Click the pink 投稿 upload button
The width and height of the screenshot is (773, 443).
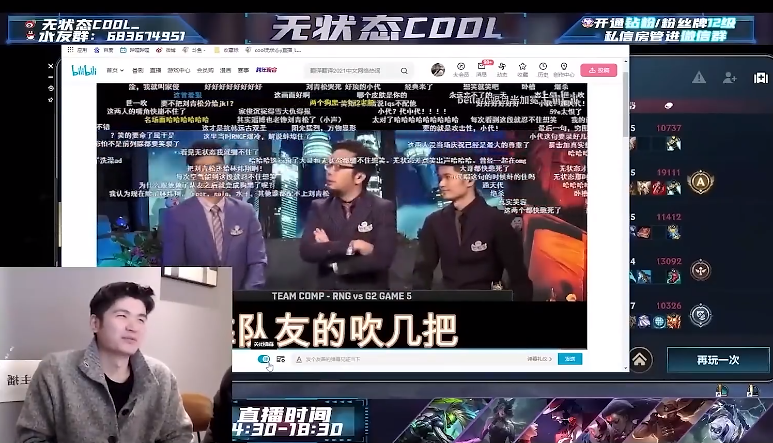(x=598, y=70)
